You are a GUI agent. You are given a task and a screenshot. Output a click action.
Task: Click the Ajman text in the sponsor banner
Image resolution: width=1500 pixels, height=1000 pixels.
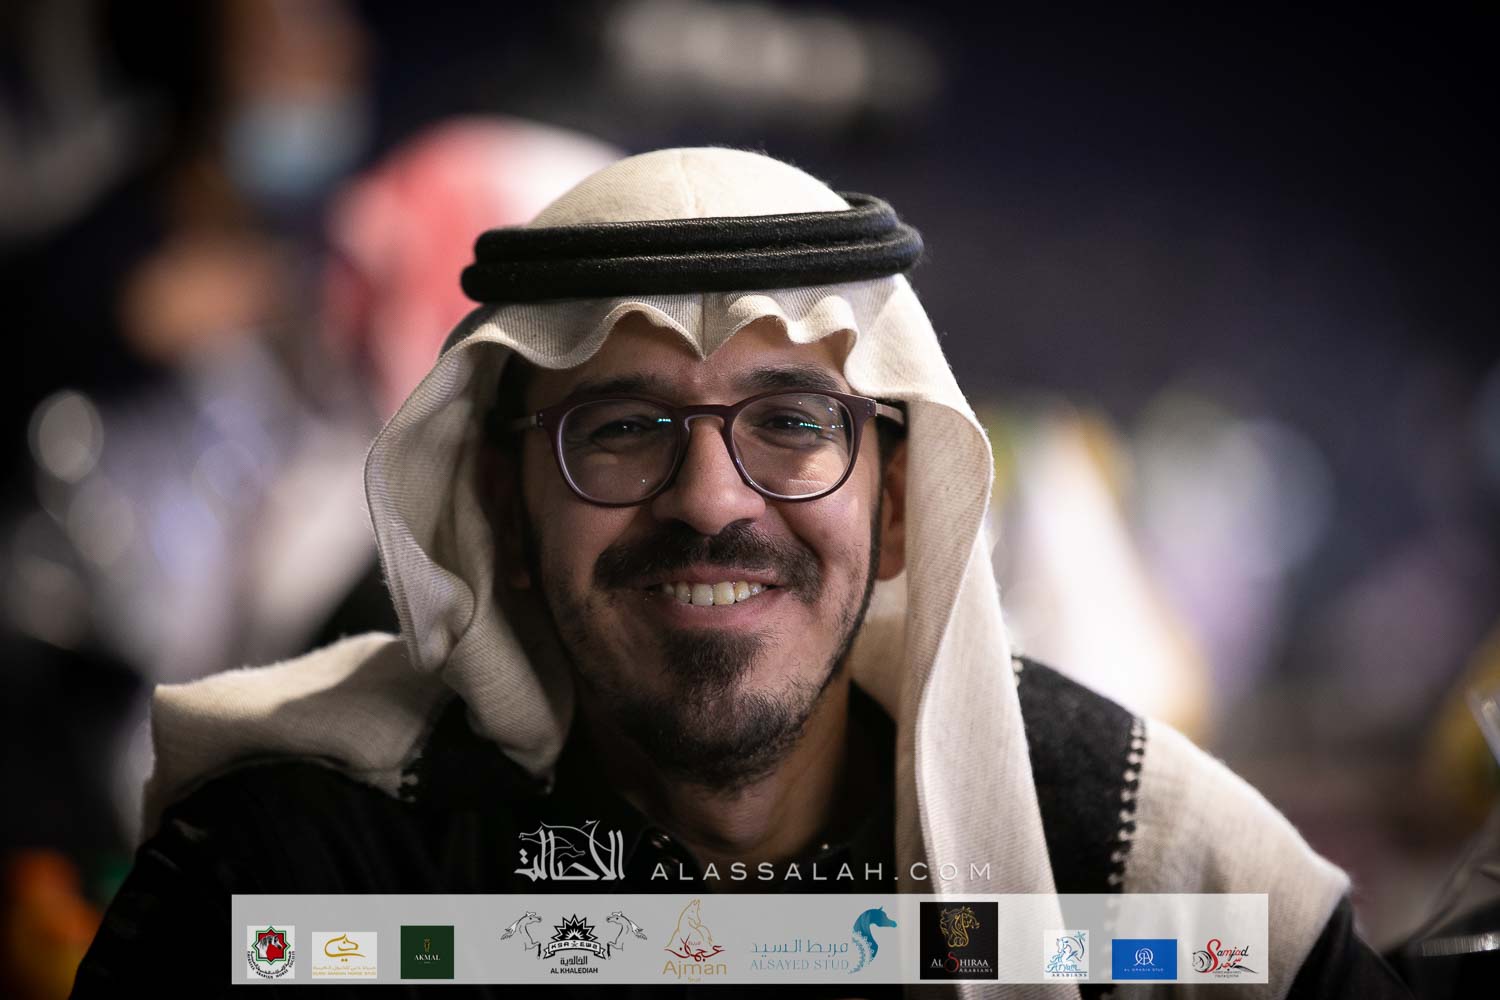pyautogui.click(x=694, y=966)
